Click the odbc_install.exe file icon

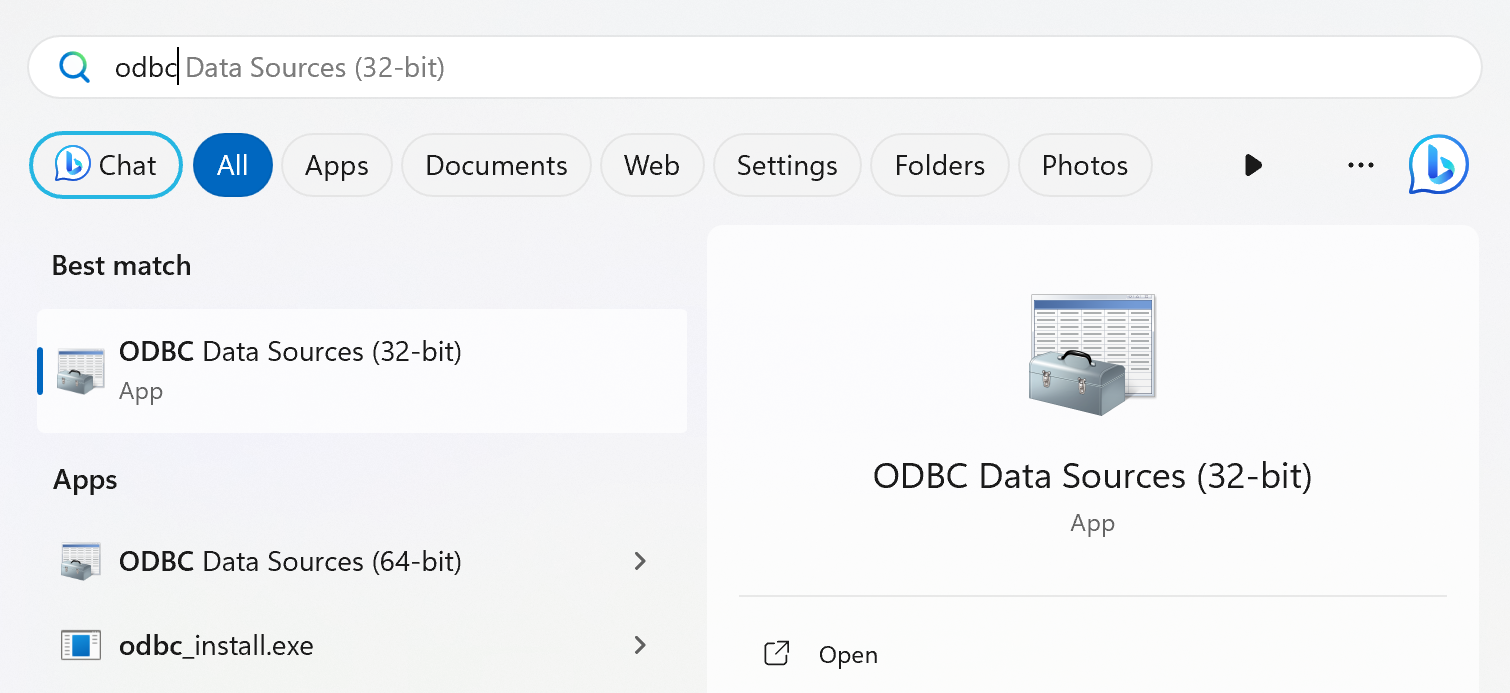point(81,646)
